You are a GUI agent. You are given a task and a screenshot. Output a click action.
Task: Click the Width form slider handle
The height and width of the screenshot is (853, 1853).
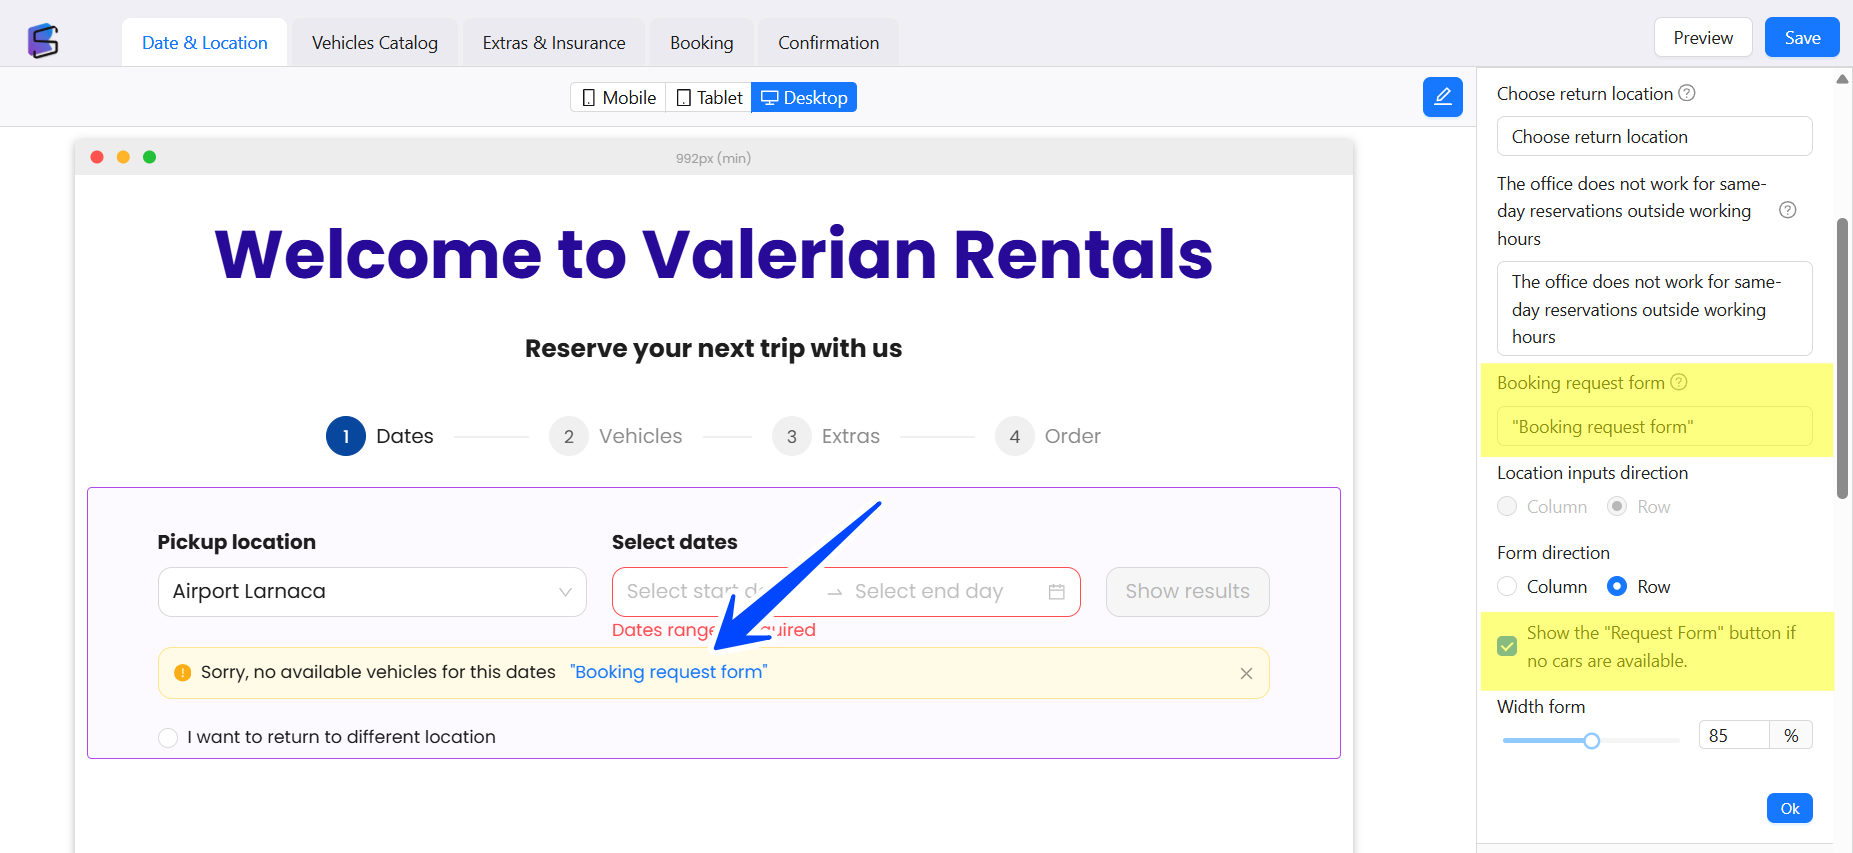(1591, 741)
